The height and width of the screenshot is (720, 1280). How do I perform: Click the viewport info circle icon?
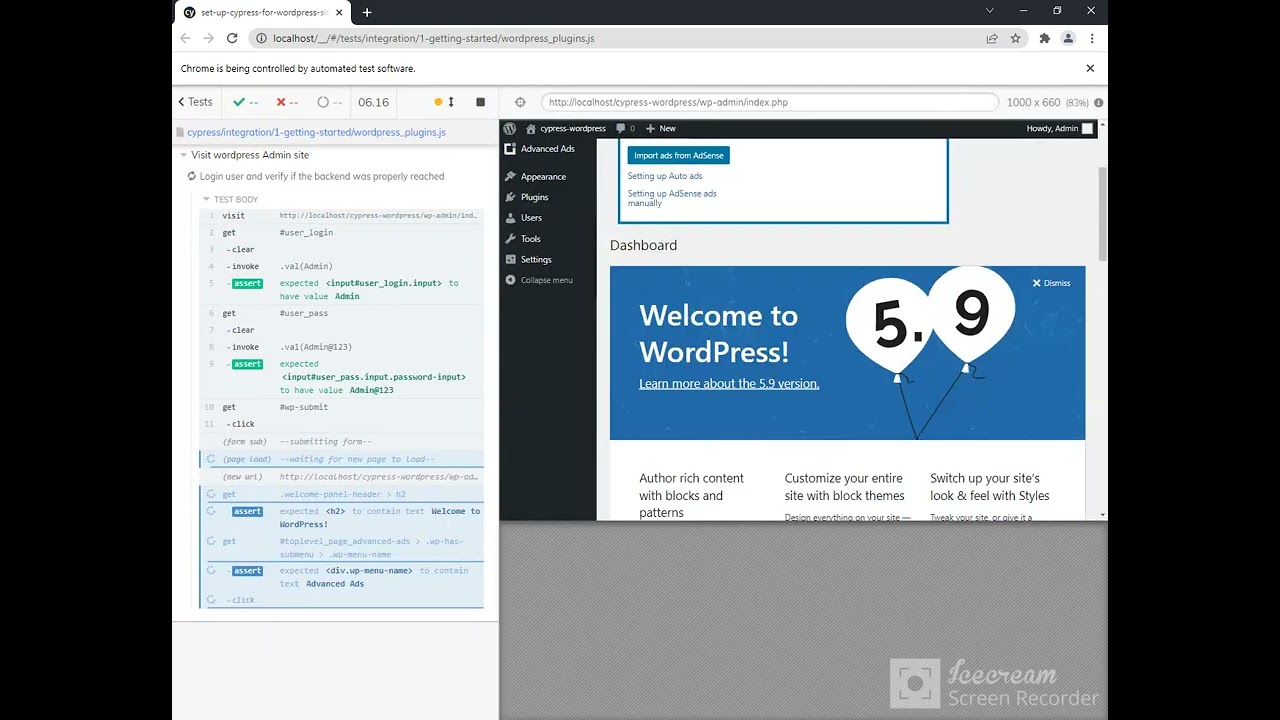pos(1099,102)
